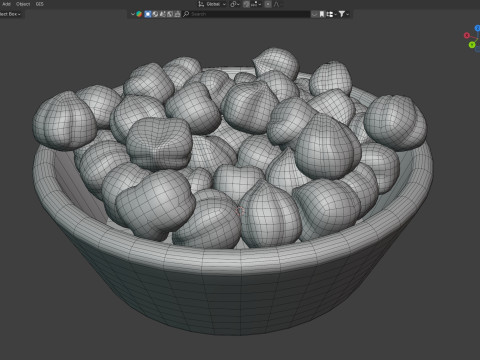Focus the Search input field

(246, 14)
